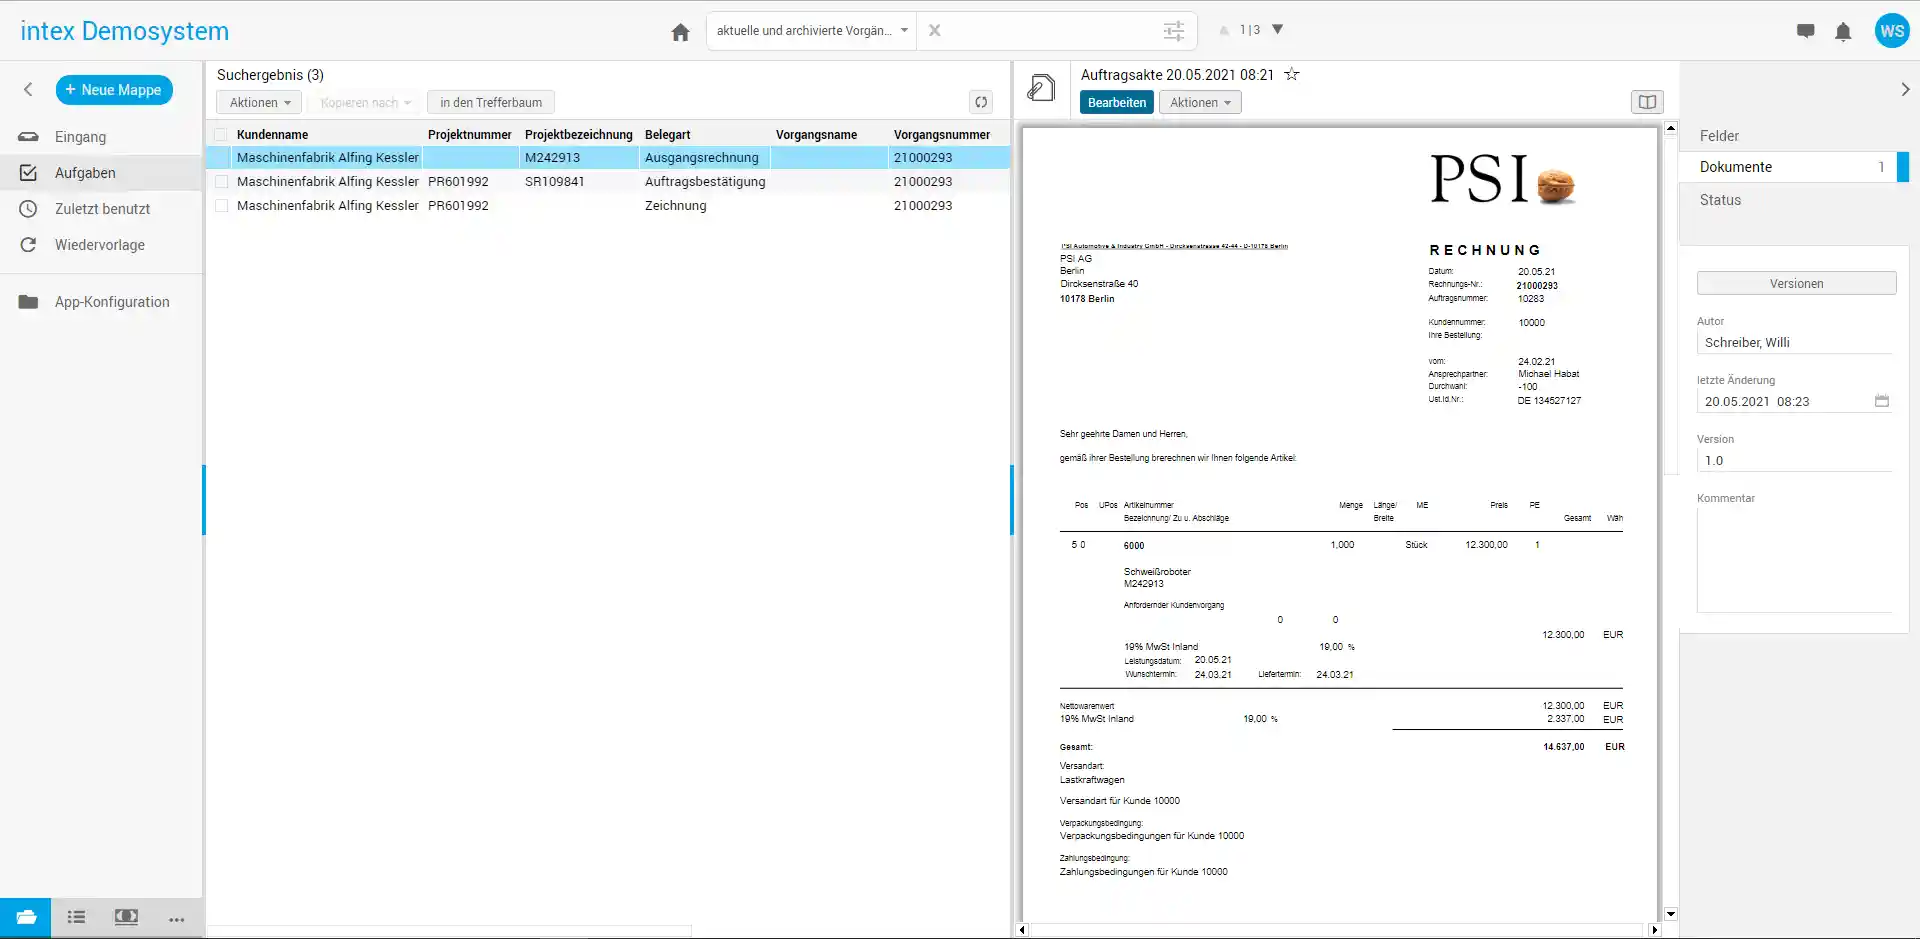Toggle the select-all checkbox in table header
The width and height of the screenshot is (1920, 939).
221,135
